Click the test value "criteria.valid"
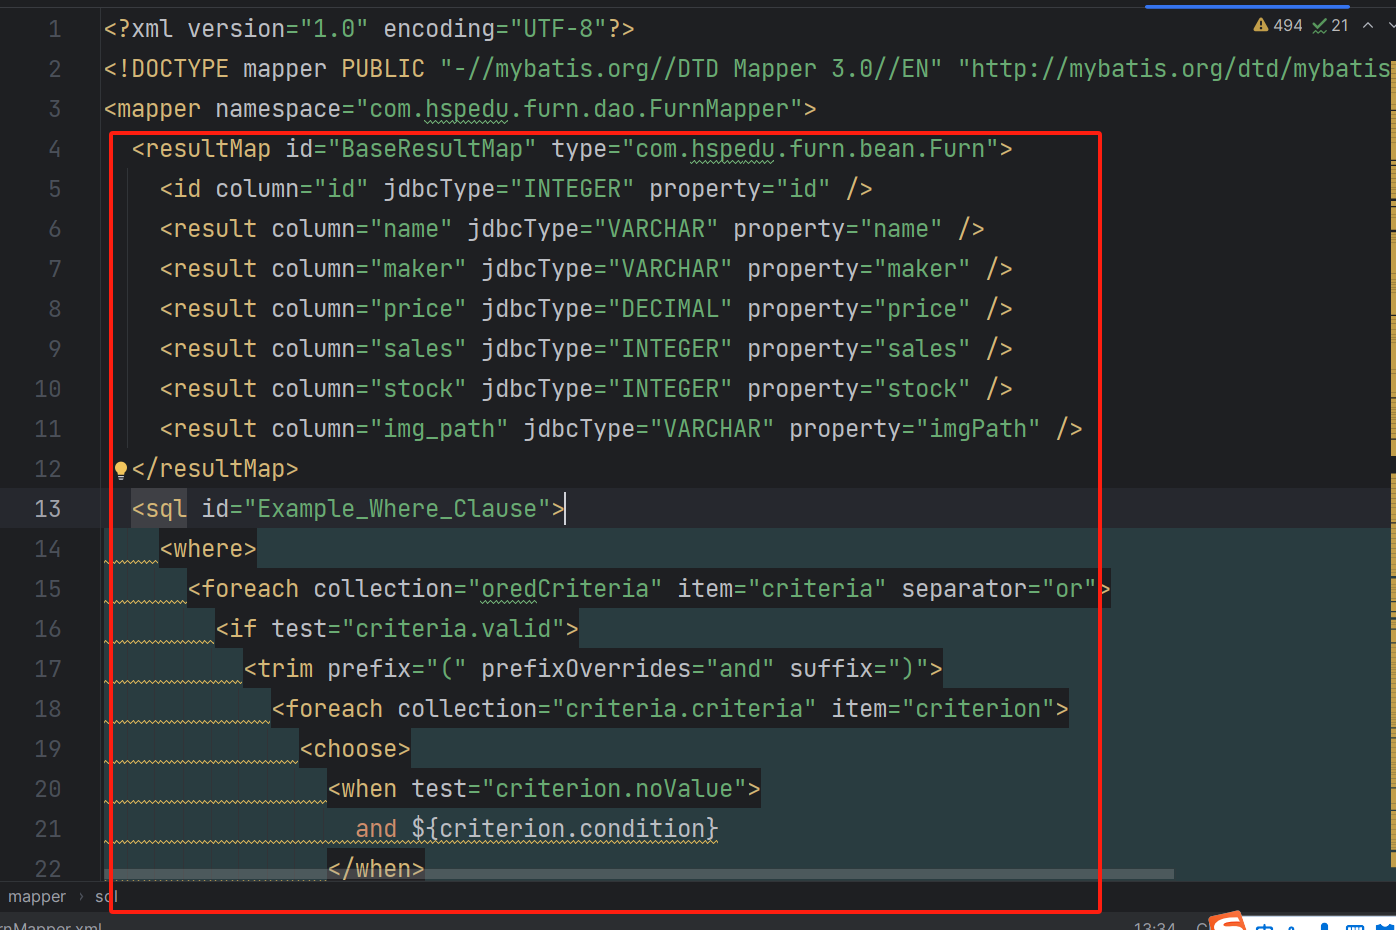The width and height of the screenshot is (1396, 930). point(453,629)
